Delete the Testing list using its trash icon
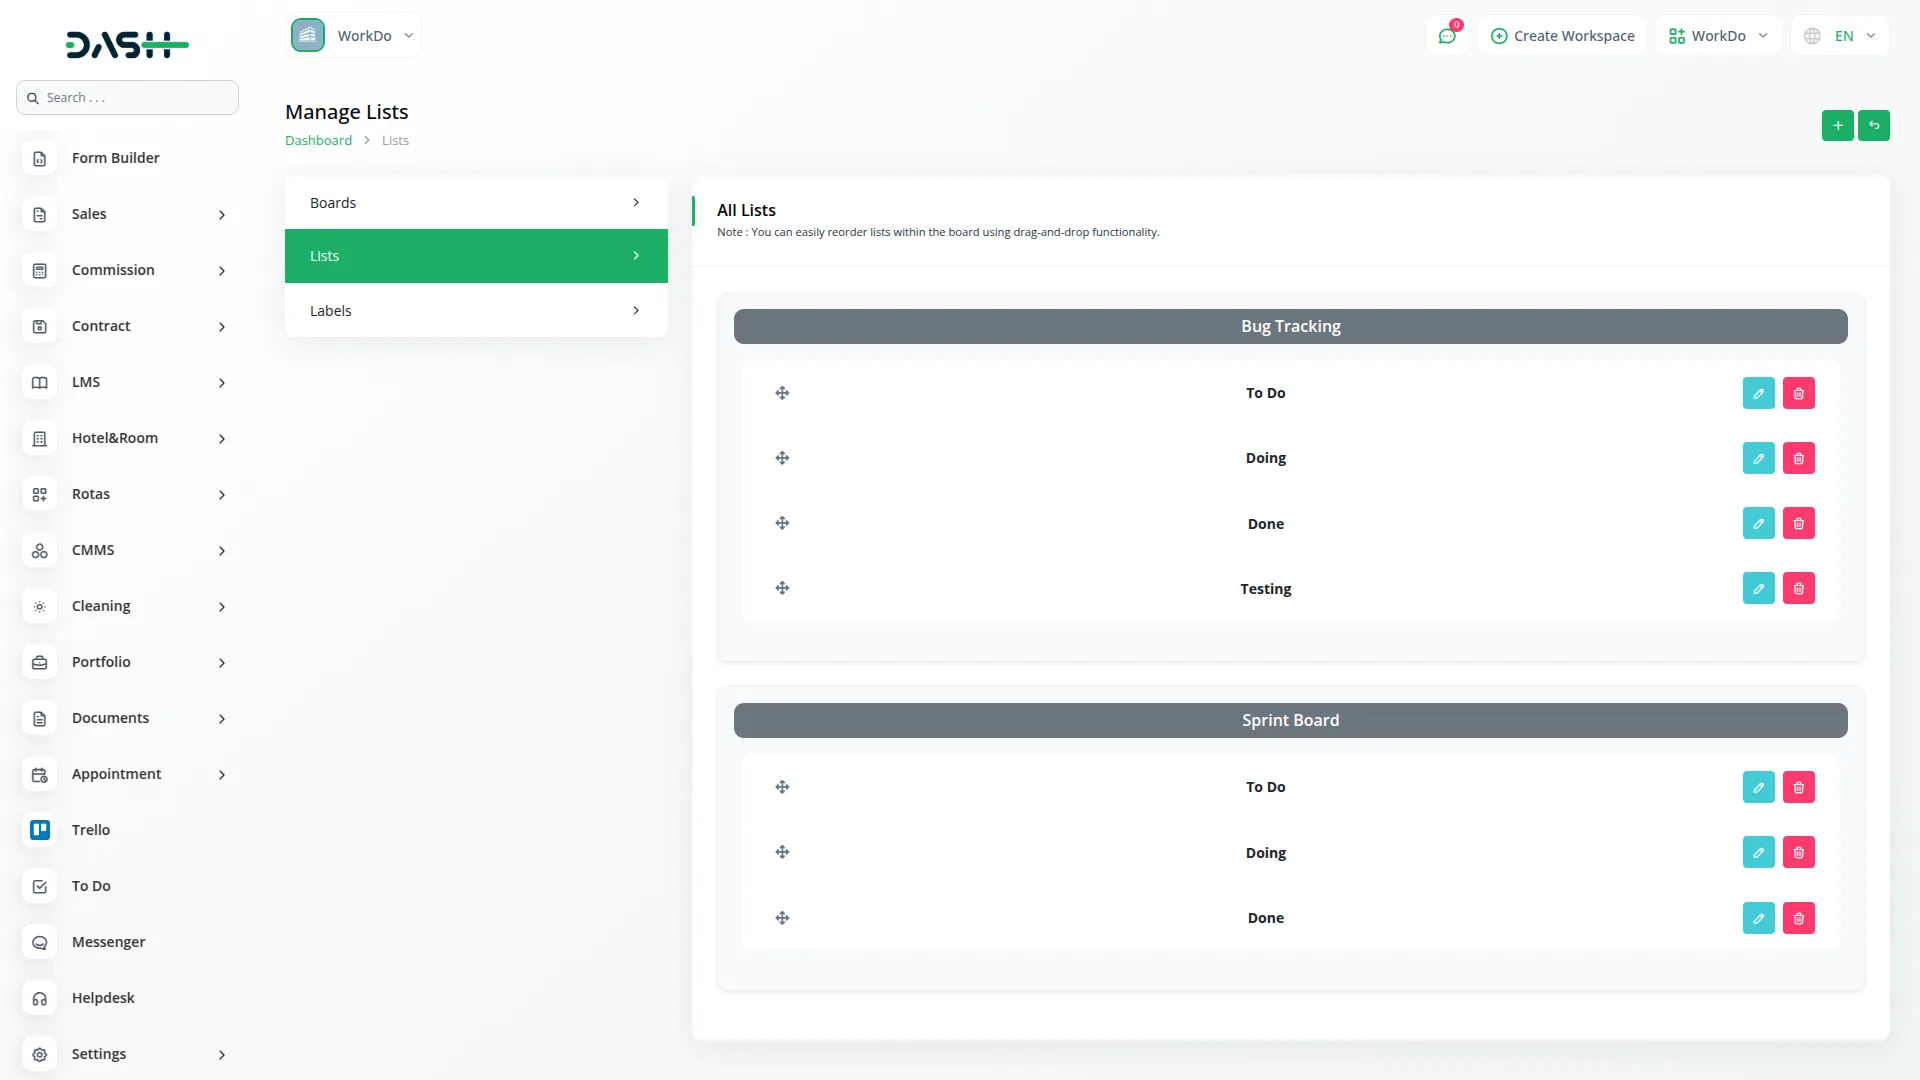This screenshot has width=1920, height=1080. tap(1798, 588)
